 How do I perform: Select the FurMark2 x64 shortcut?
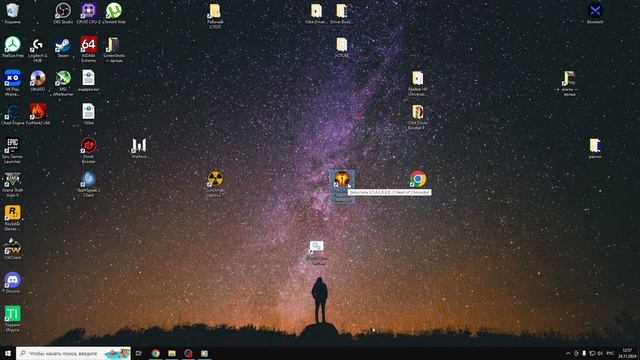38,114
